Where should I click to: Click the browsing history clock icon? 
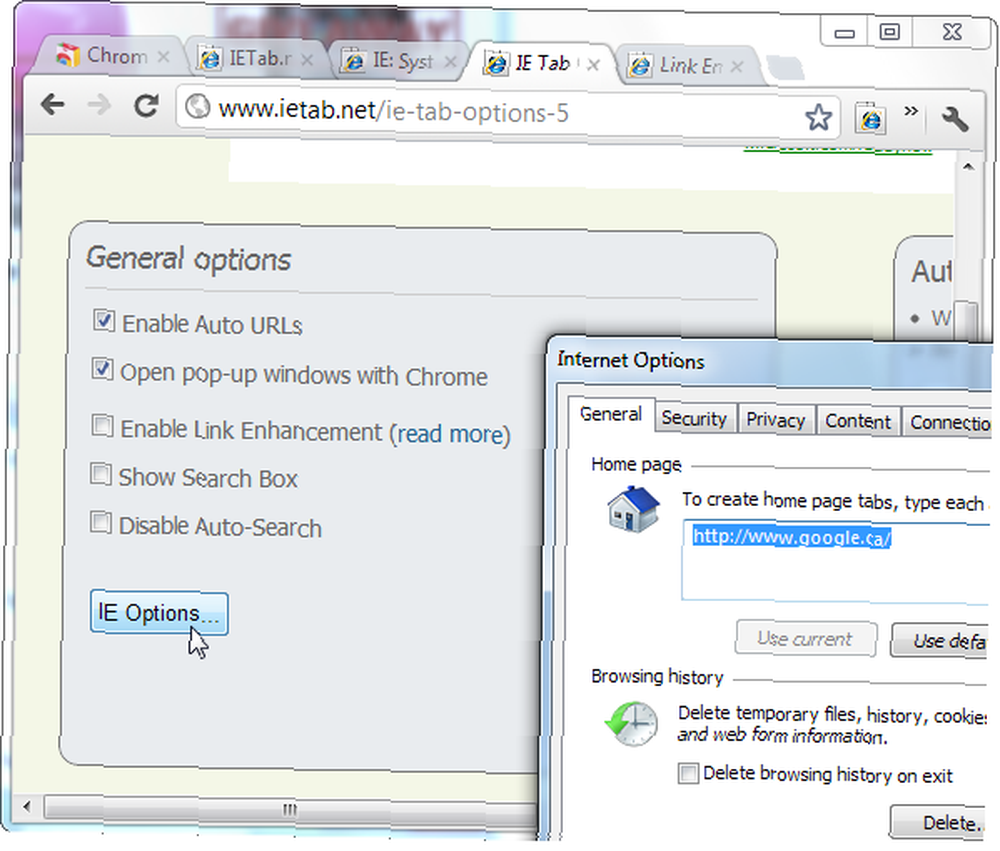[x=631, y=723]
